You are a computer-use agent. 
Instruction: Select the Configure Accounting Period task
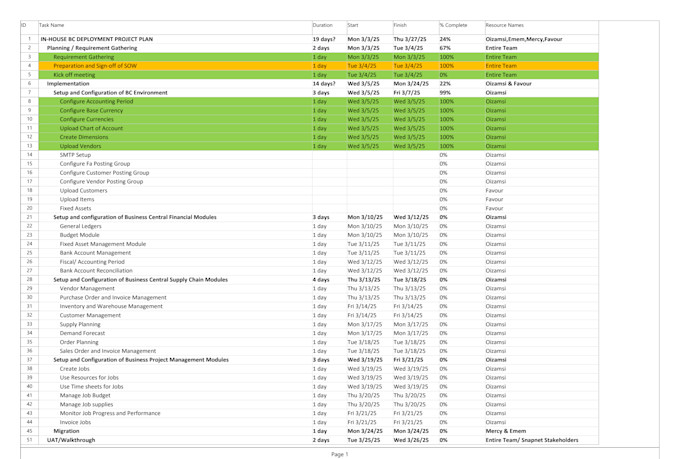click(x=96, y=102)
